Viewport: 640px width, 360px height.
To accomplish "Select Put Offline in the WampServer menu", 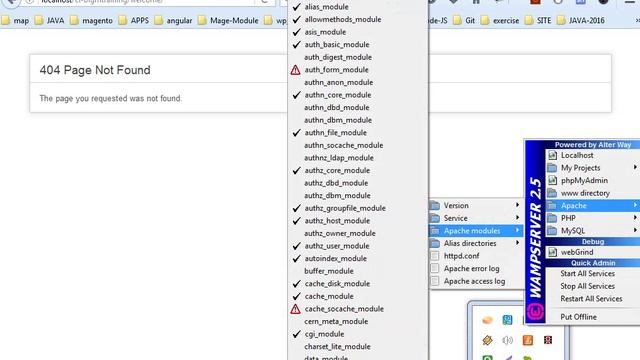I will 578,317.
